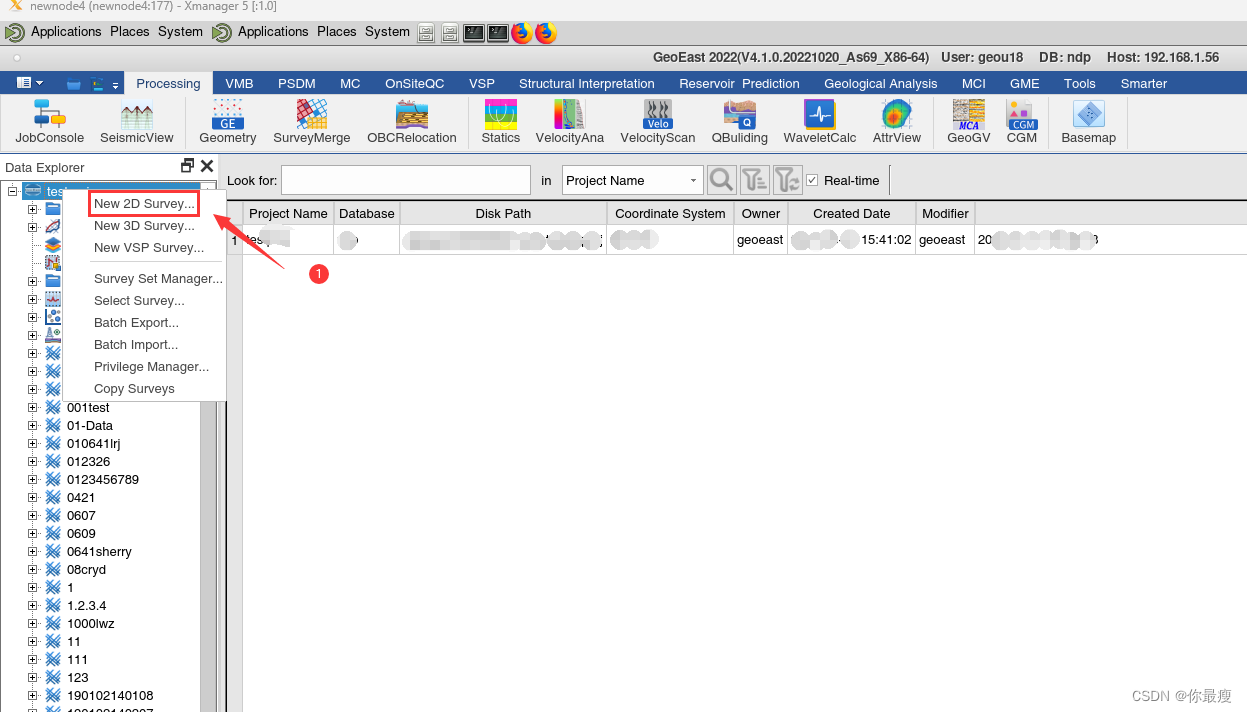Close the Data Explorer panel
The height and width of the screenshot is (712, 1247).
click(207, 166)
